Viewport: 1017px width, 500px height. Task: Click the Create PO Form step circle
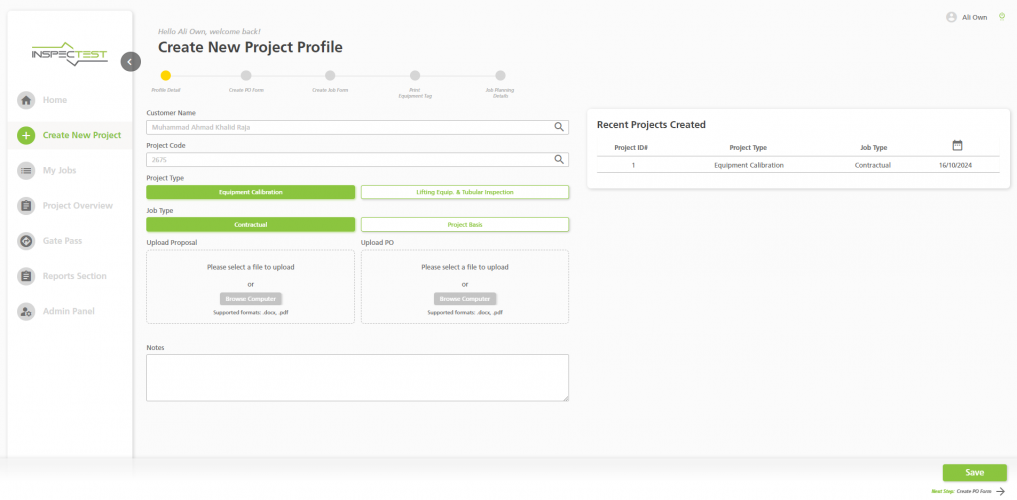246,76
